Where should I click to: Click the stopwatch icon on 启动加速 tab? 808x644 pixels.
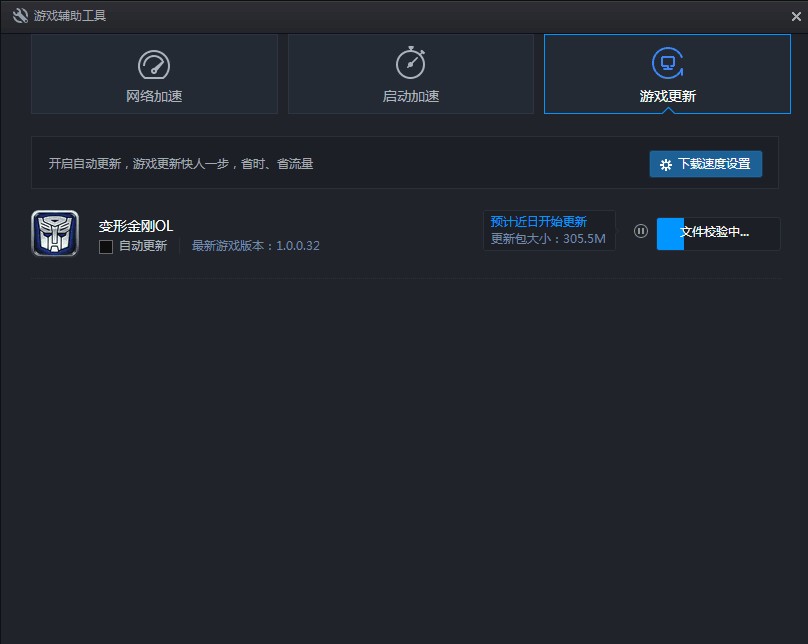point(410,62)
